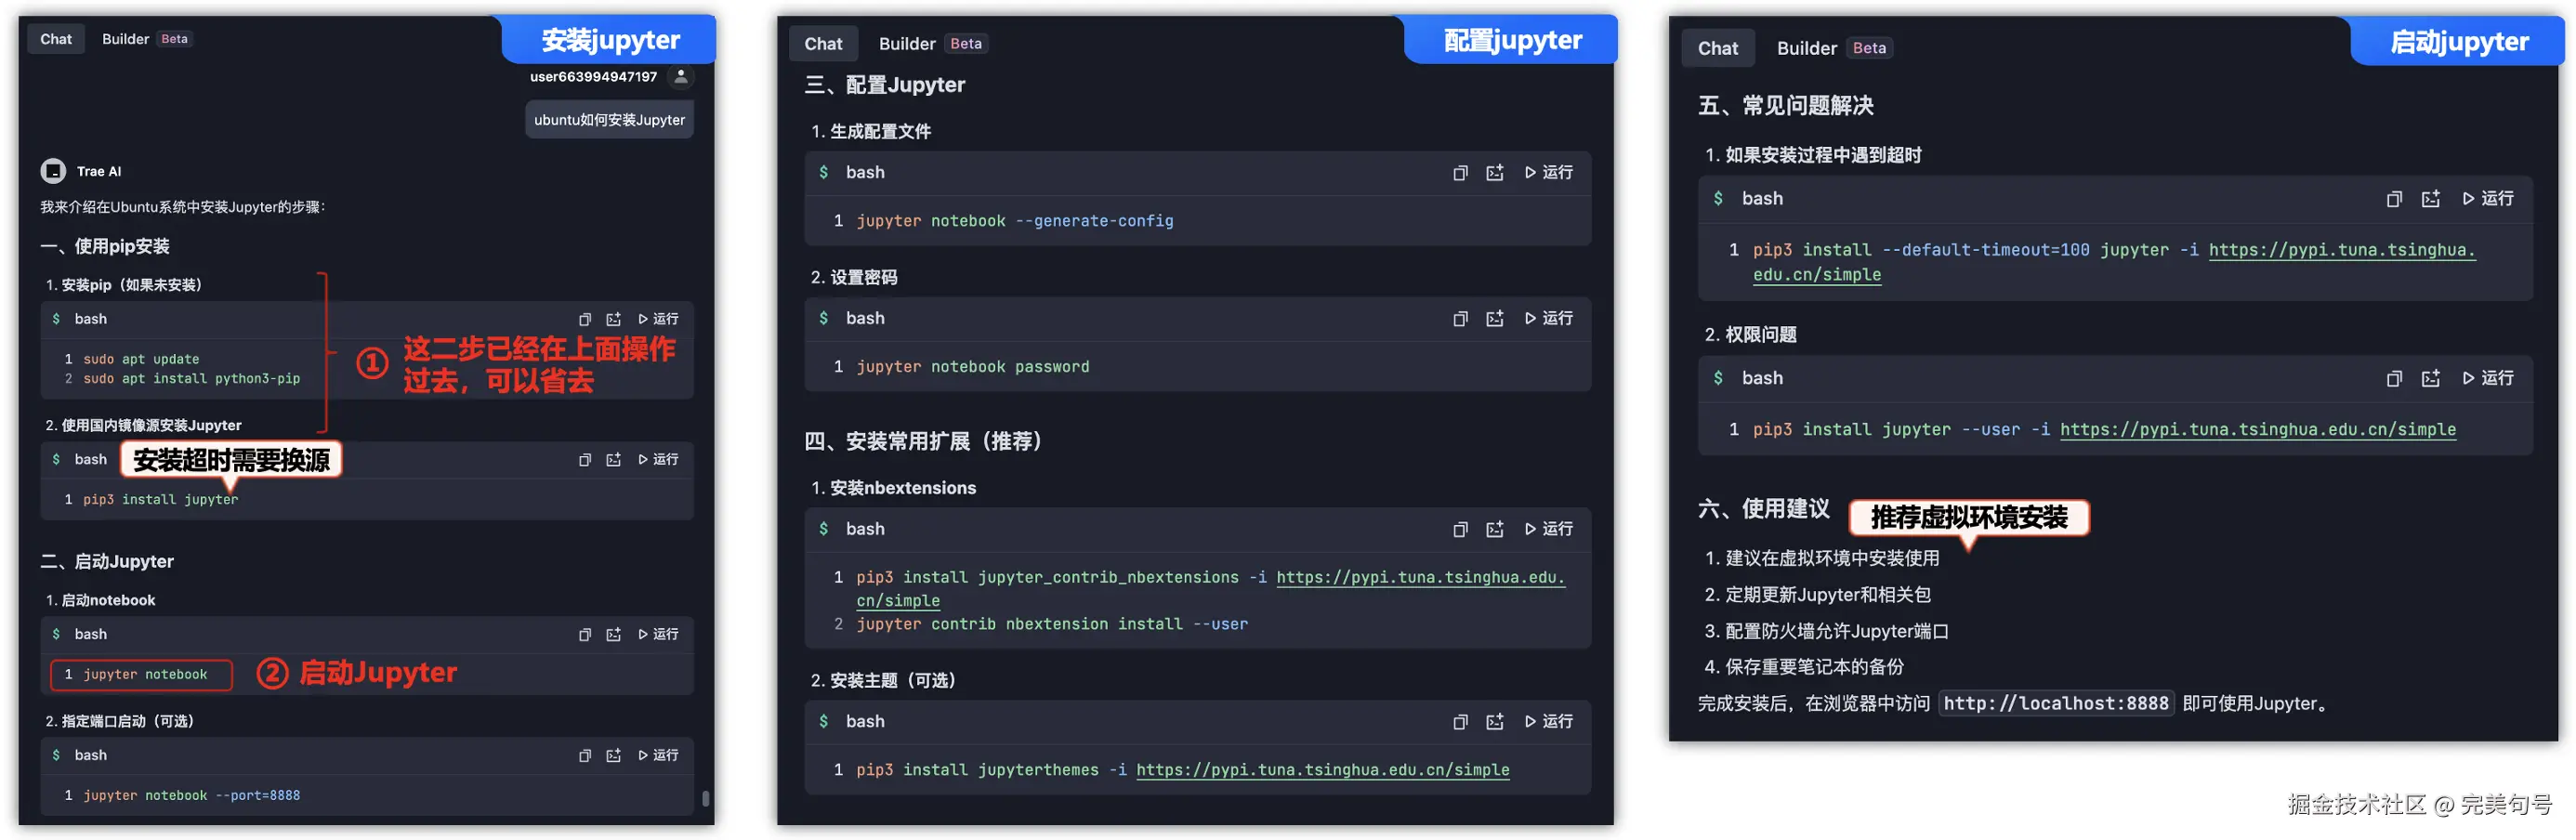The width and height of the screenshot is (2576, 840).
Task: Run the 'pip3 install jupyter' block
Action: (658, 459)
